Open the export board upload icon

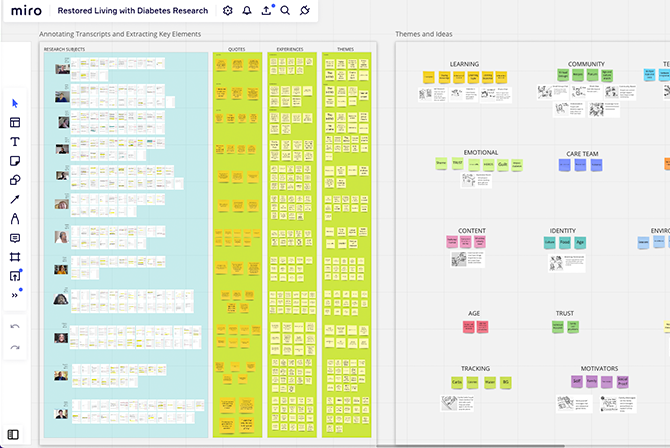266,11
